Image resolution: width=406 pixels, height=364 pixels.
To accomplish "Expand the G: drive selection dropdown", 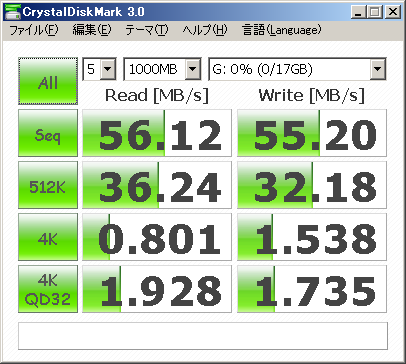I will coord(378,69).
